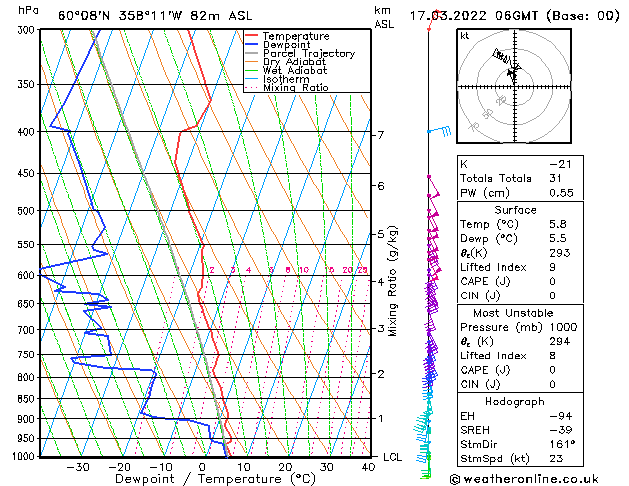
Task: Click the 400 hPa pressure label
Action: (x=28, y=132)
